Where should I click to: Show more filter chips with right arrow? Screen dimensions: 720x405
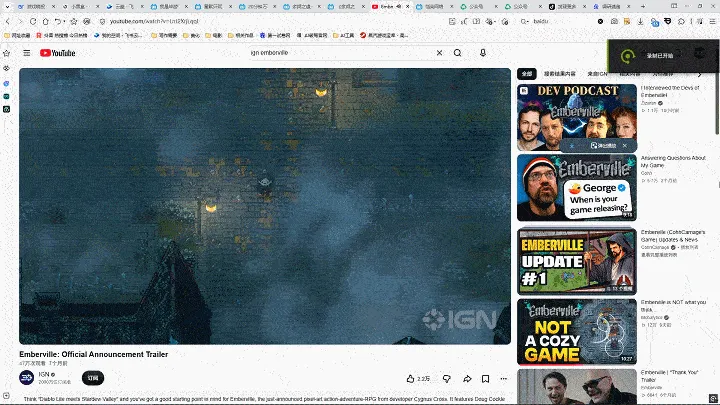699,74
